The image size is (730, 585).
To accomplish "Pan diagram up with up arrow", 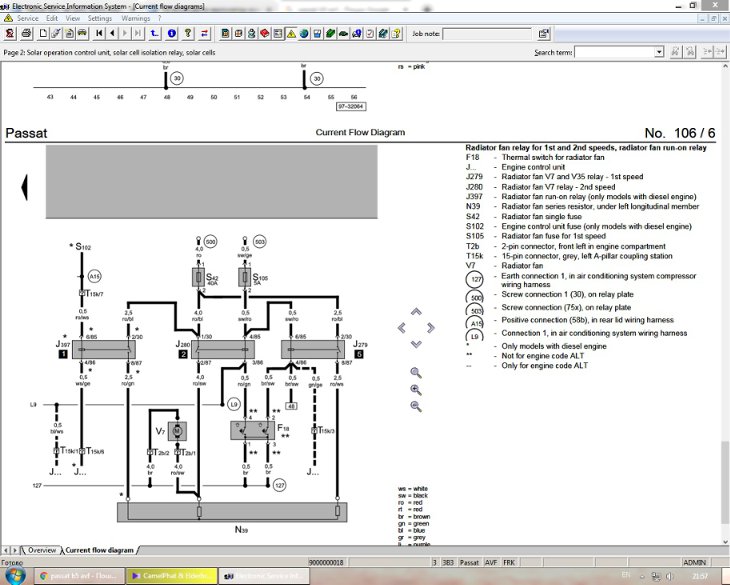I will 416,311.
